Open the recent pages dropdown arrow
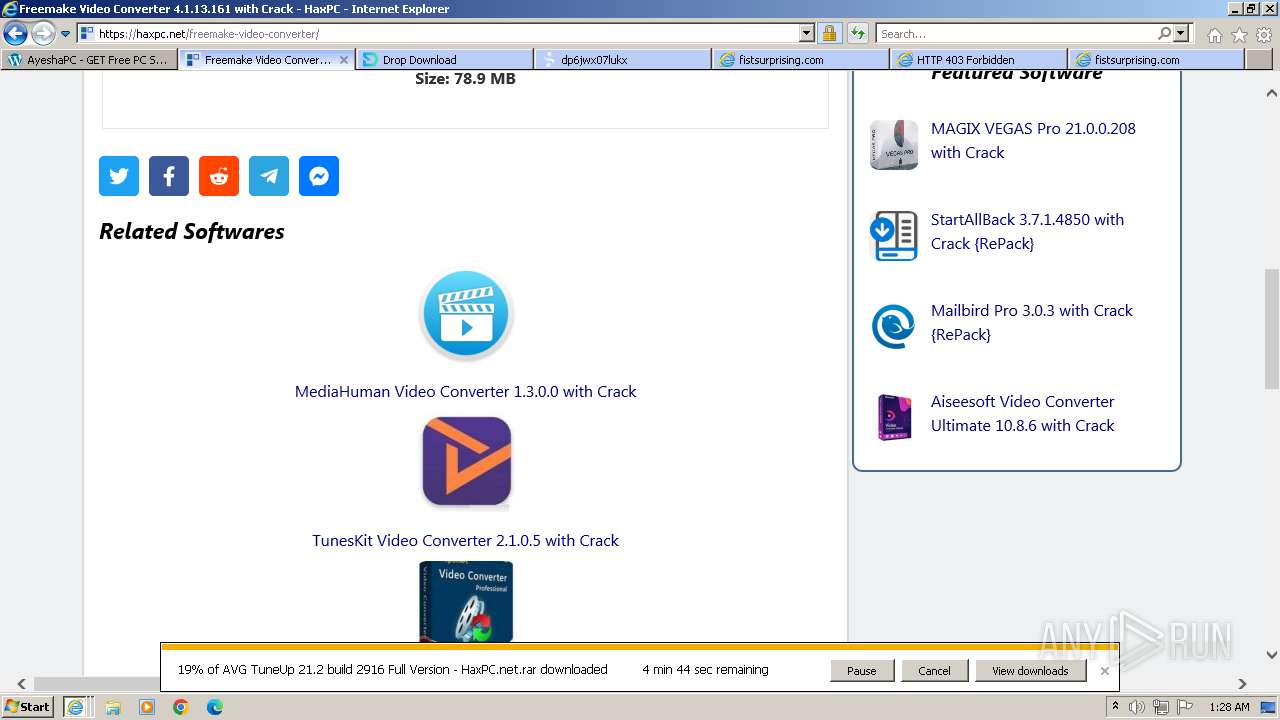The image size is (1280, 720). pos(66,34)
